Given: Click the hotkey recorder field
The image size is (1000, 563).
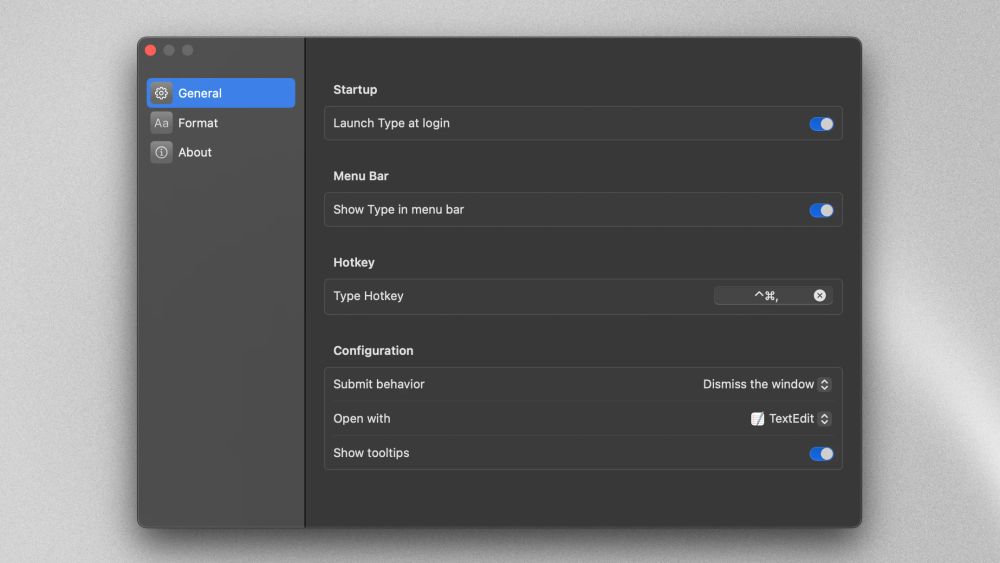Looking at the screenshot, I should pos(773,295).
